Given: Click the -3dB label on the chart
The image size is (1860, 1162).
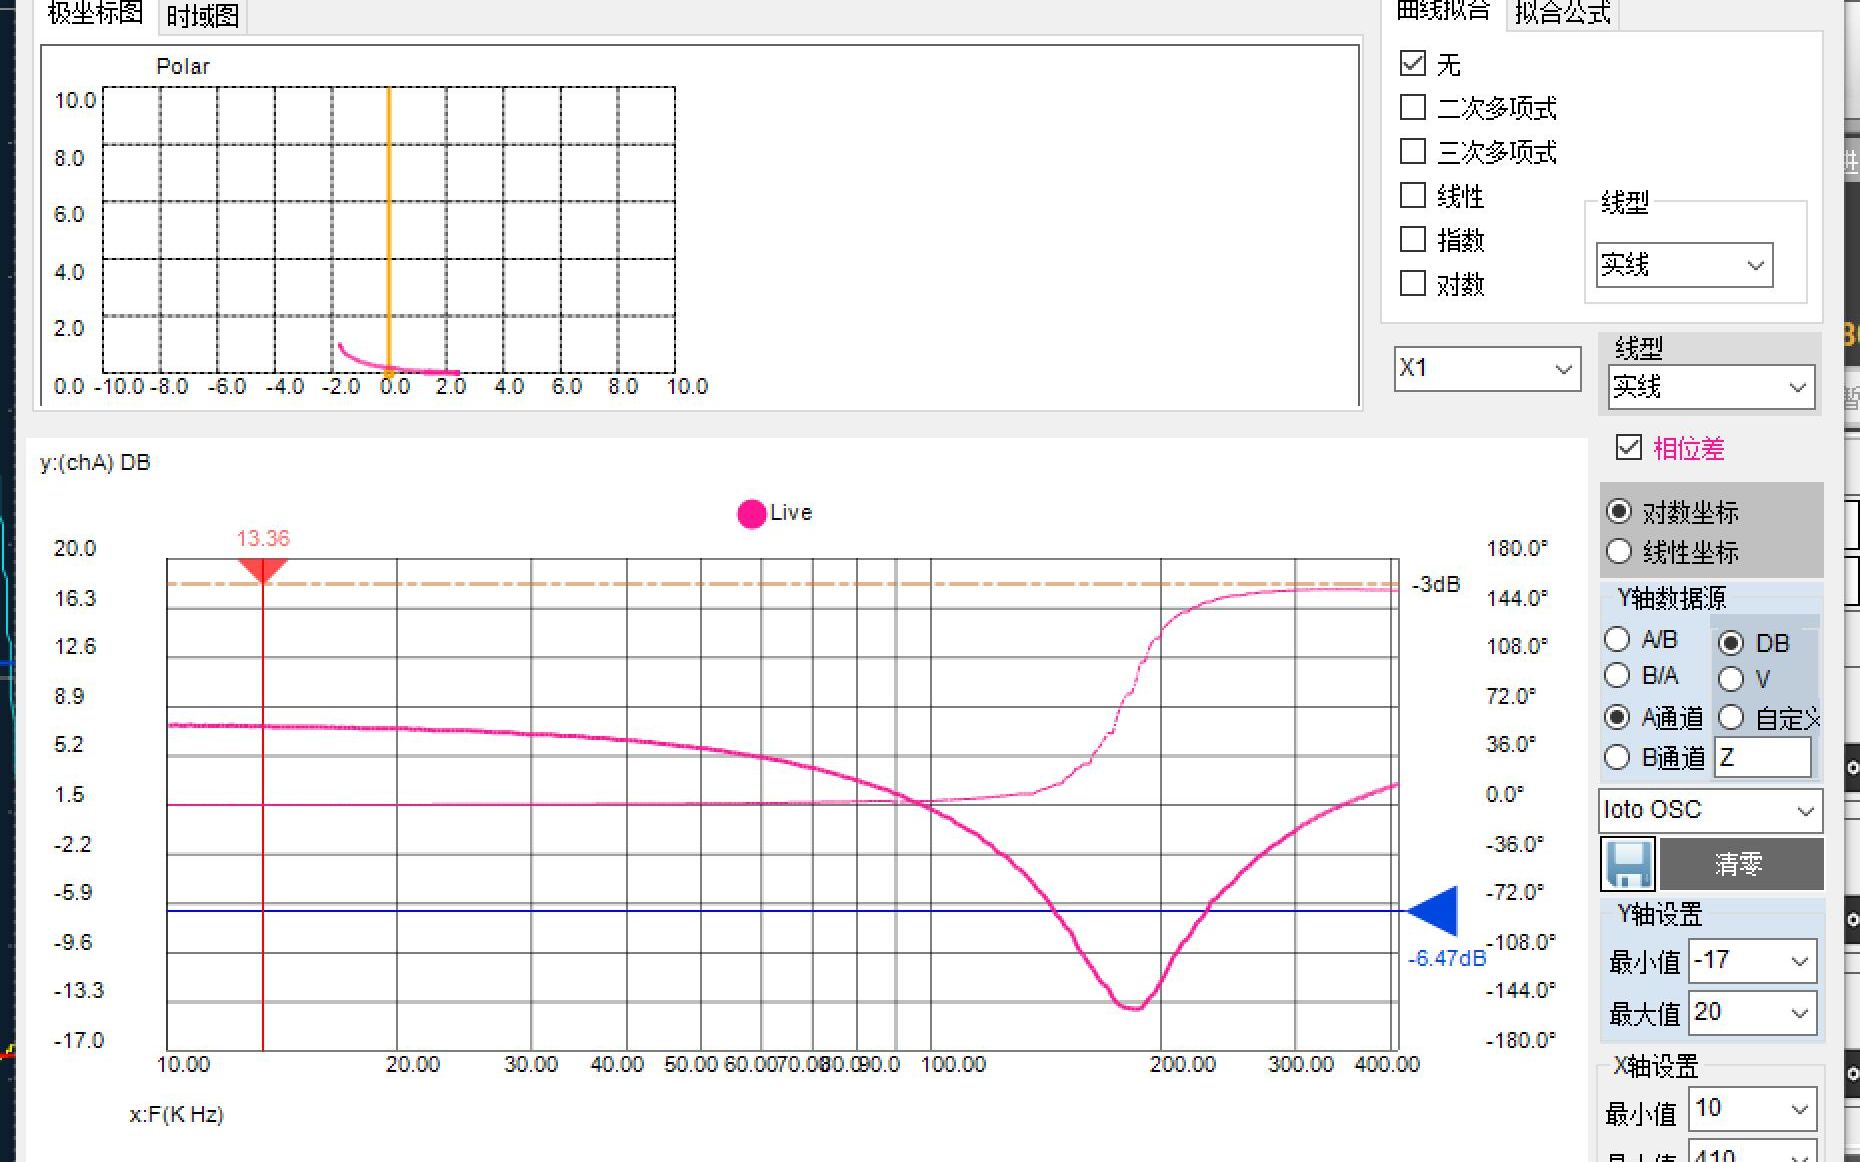Looking at the screenshot, I should (x=1436, y=584).
